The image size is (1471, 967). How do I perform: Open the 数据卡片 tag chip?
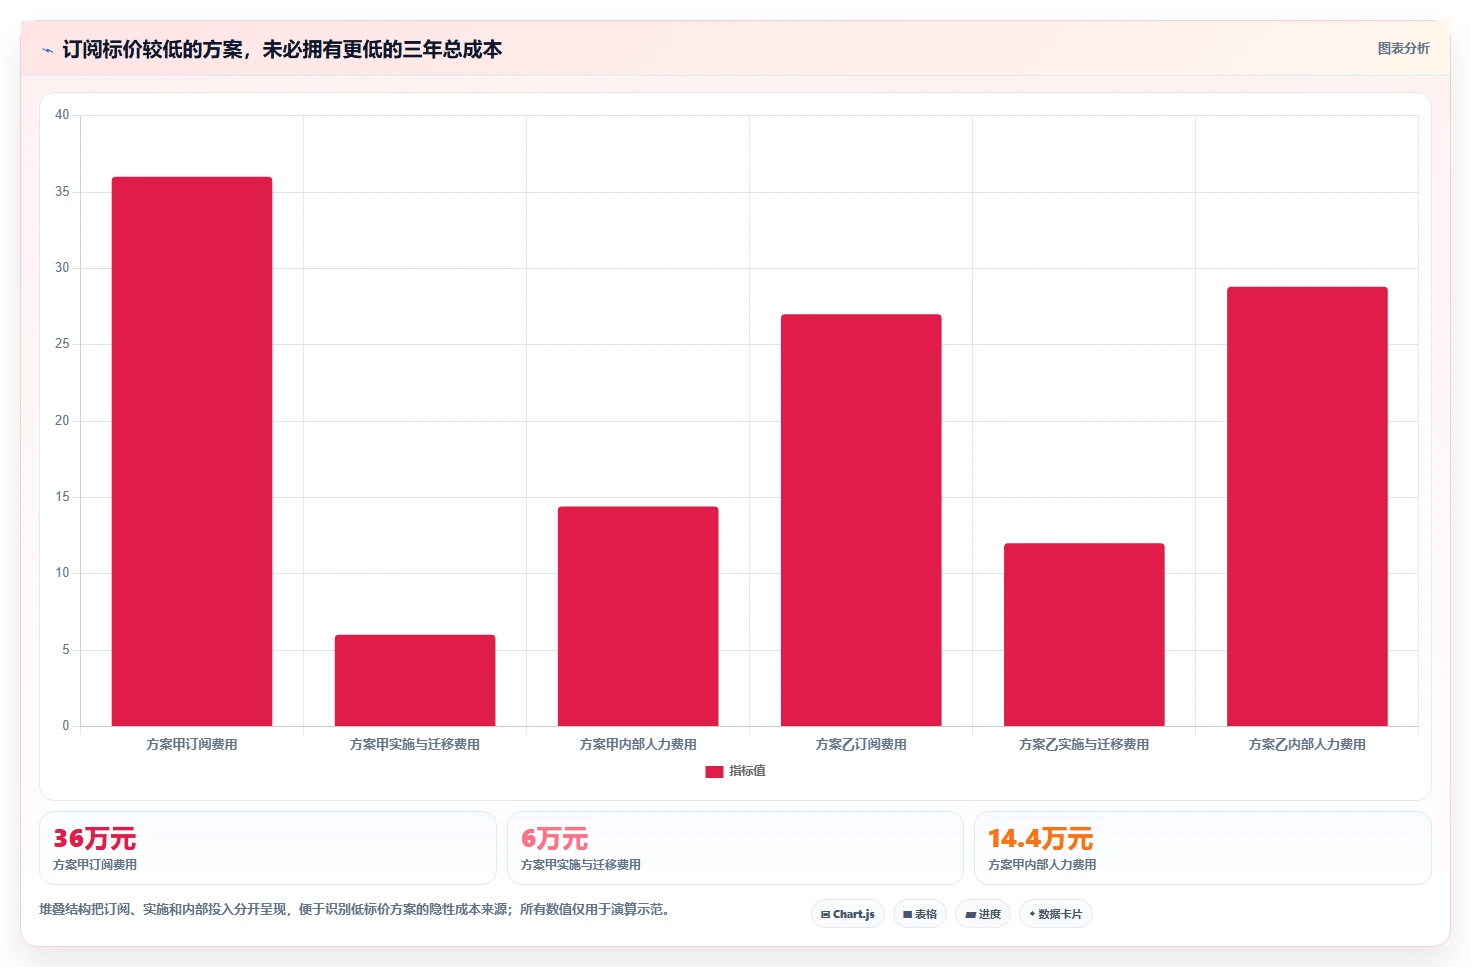coord(1056,914)
